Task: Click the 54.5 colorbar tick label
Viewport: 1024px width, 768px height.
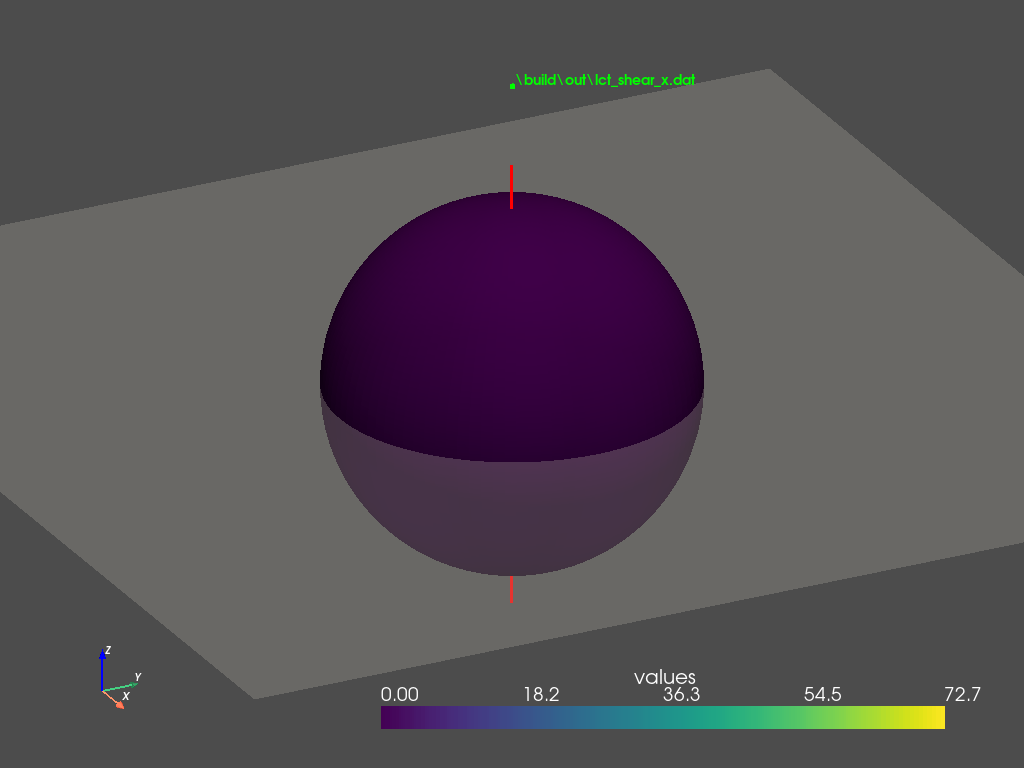Action: pos(824,695)
